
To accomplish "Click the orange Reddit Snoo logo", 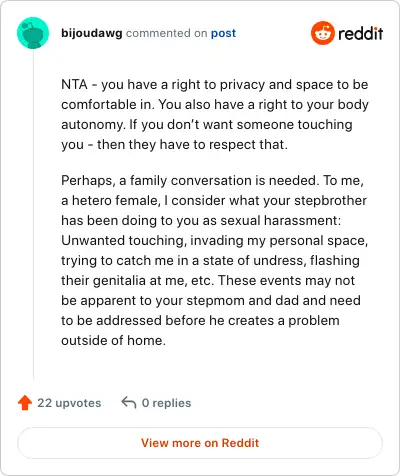I will (322, 33).
